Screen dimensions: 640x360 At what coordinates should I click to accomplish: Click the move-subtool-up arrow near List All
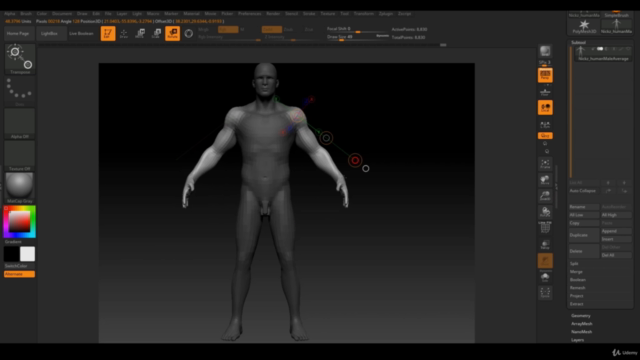pos(608,182)
